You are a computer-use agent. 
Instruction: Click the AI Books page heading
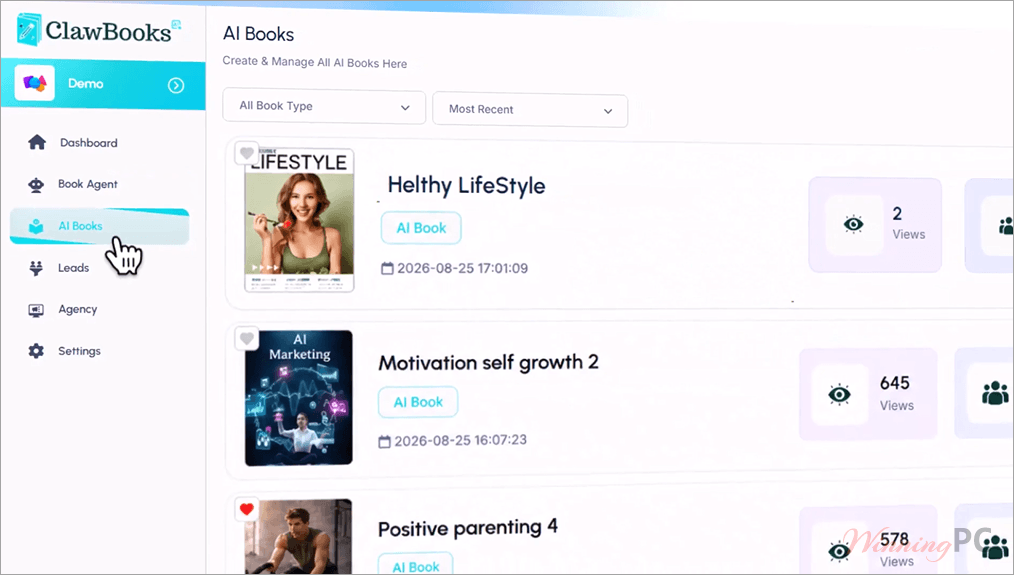coord(258,34)
